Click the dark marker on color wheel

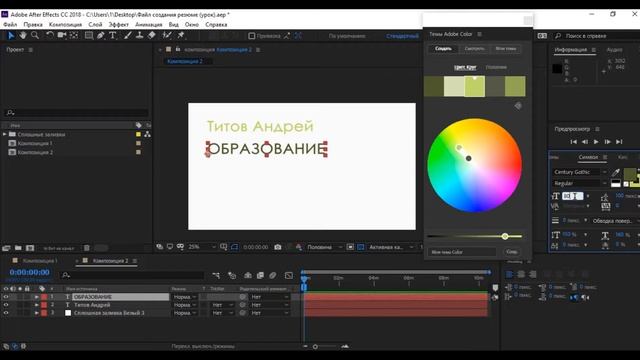pyautogui.click(x=469, y=158)
